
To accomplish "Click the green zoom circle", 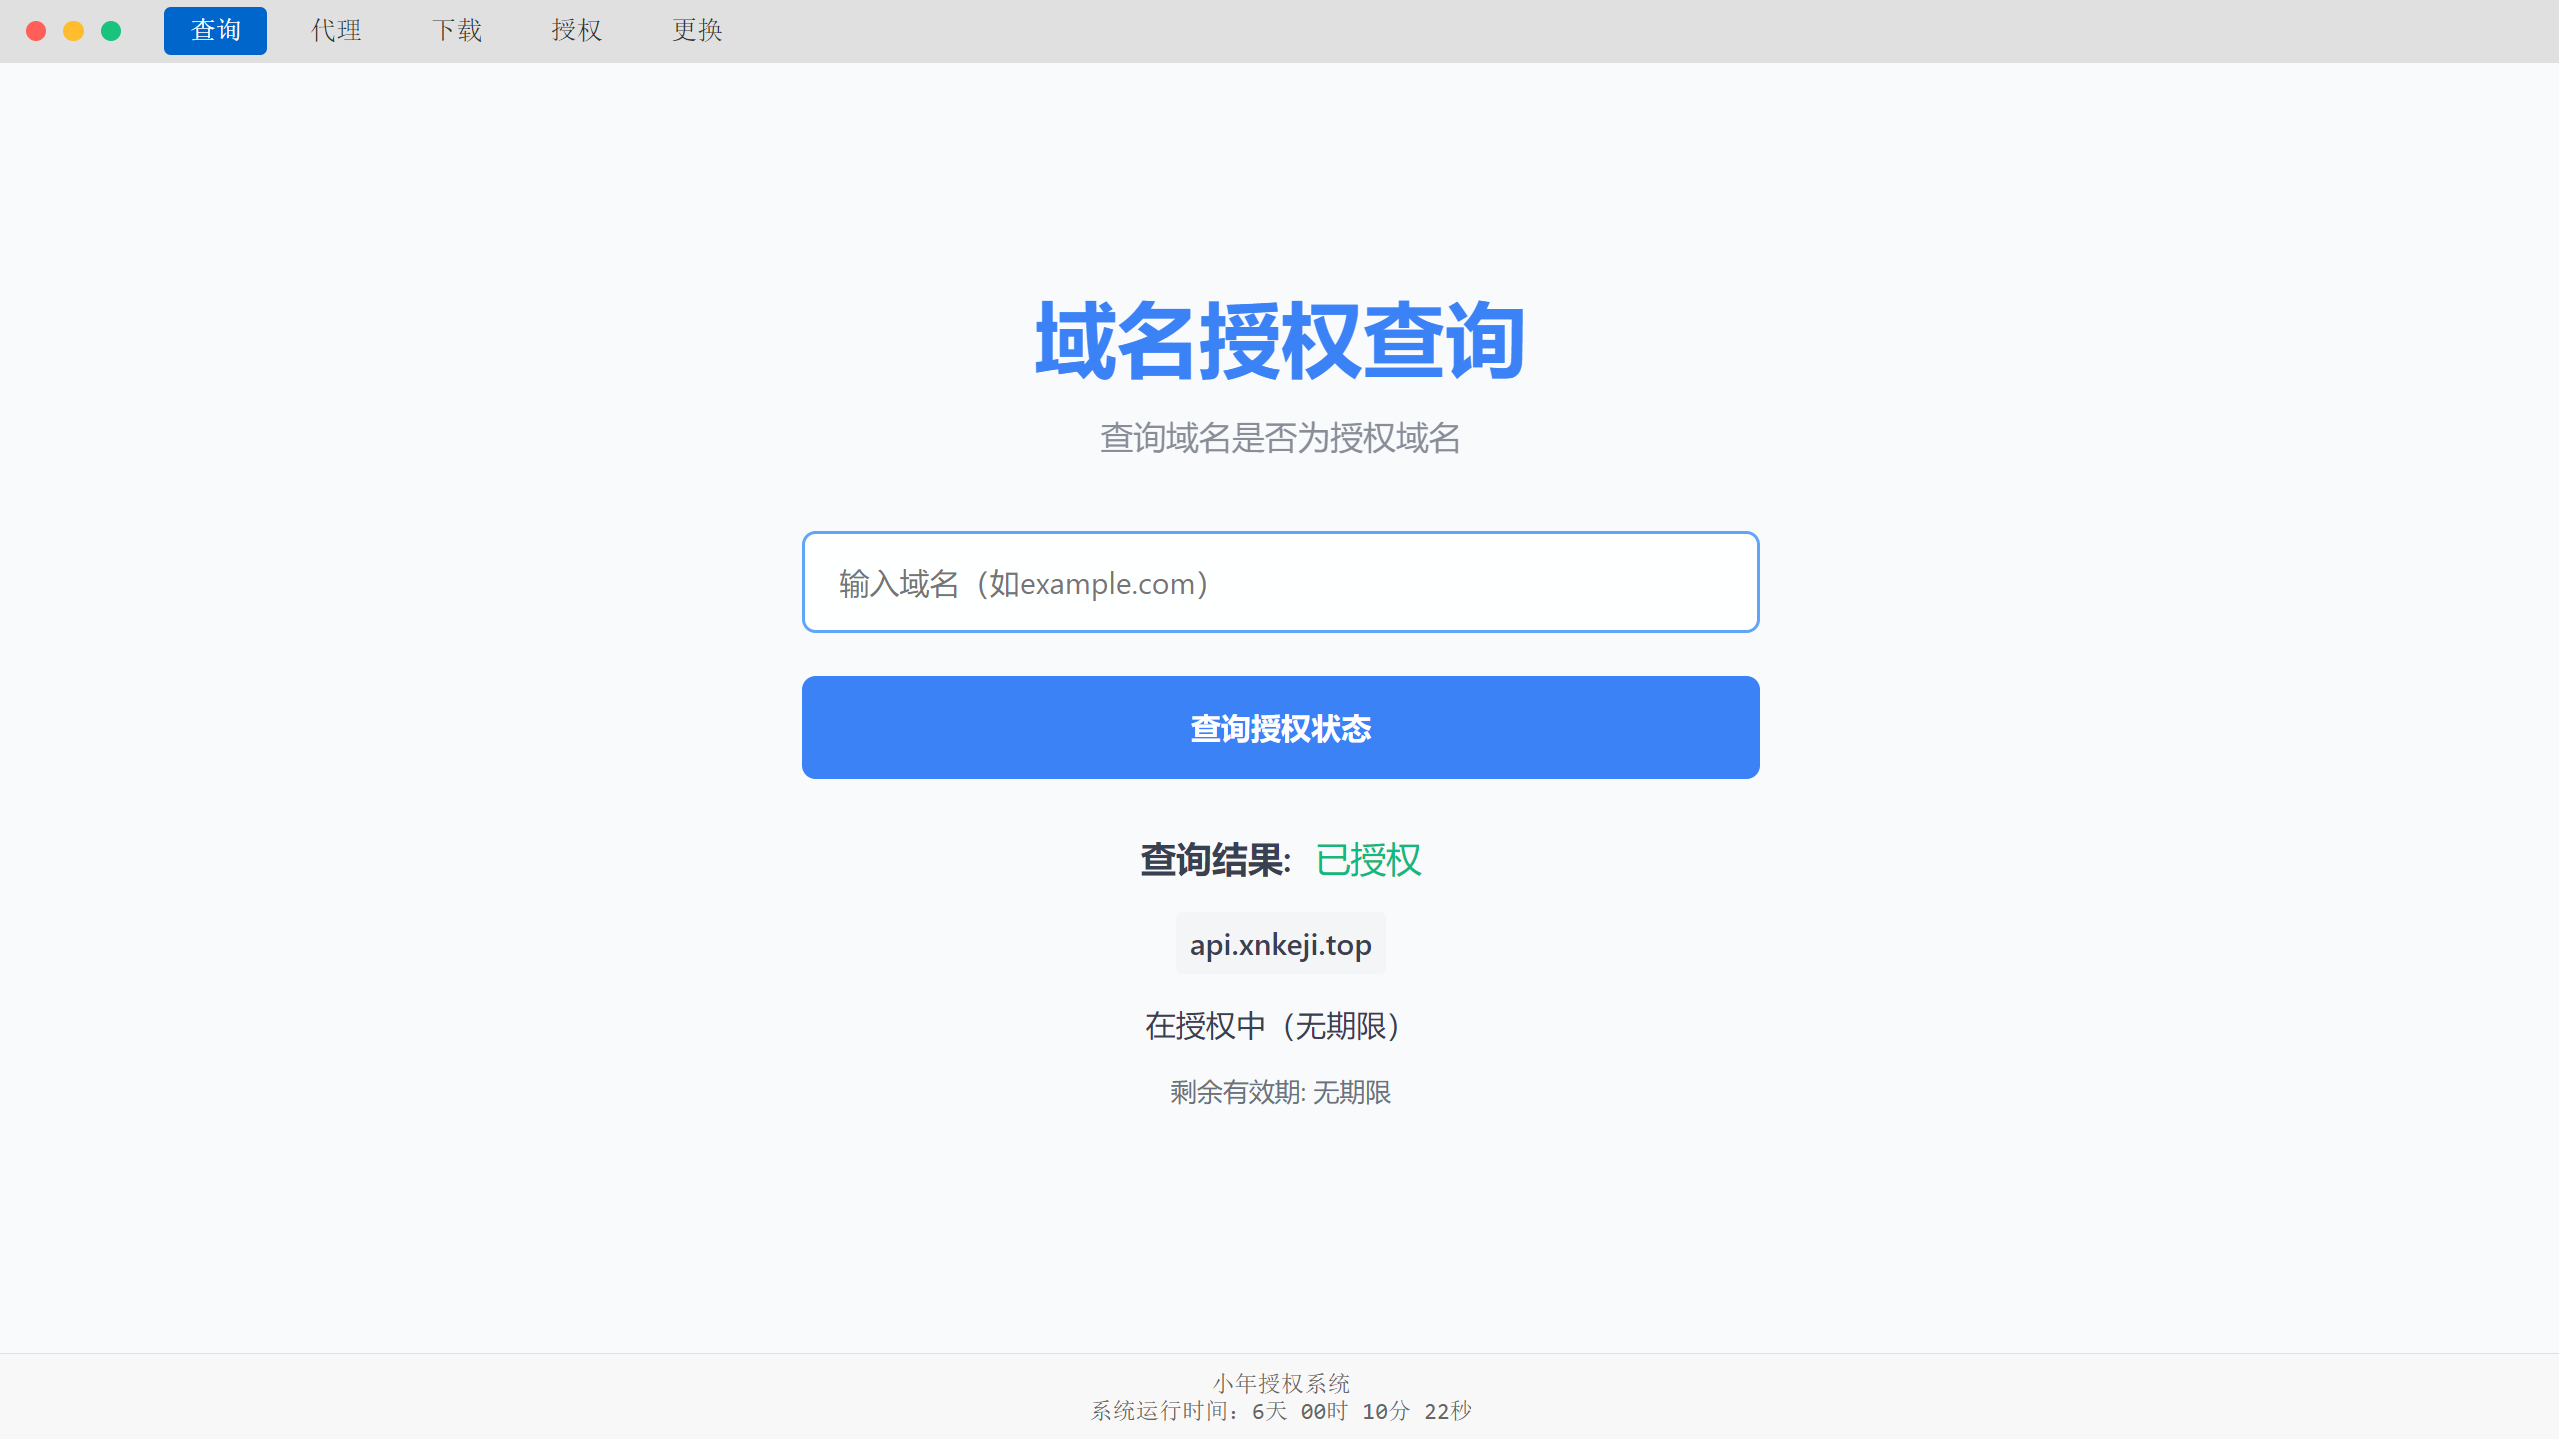I will pyautogui.click(x=111, y=31).
